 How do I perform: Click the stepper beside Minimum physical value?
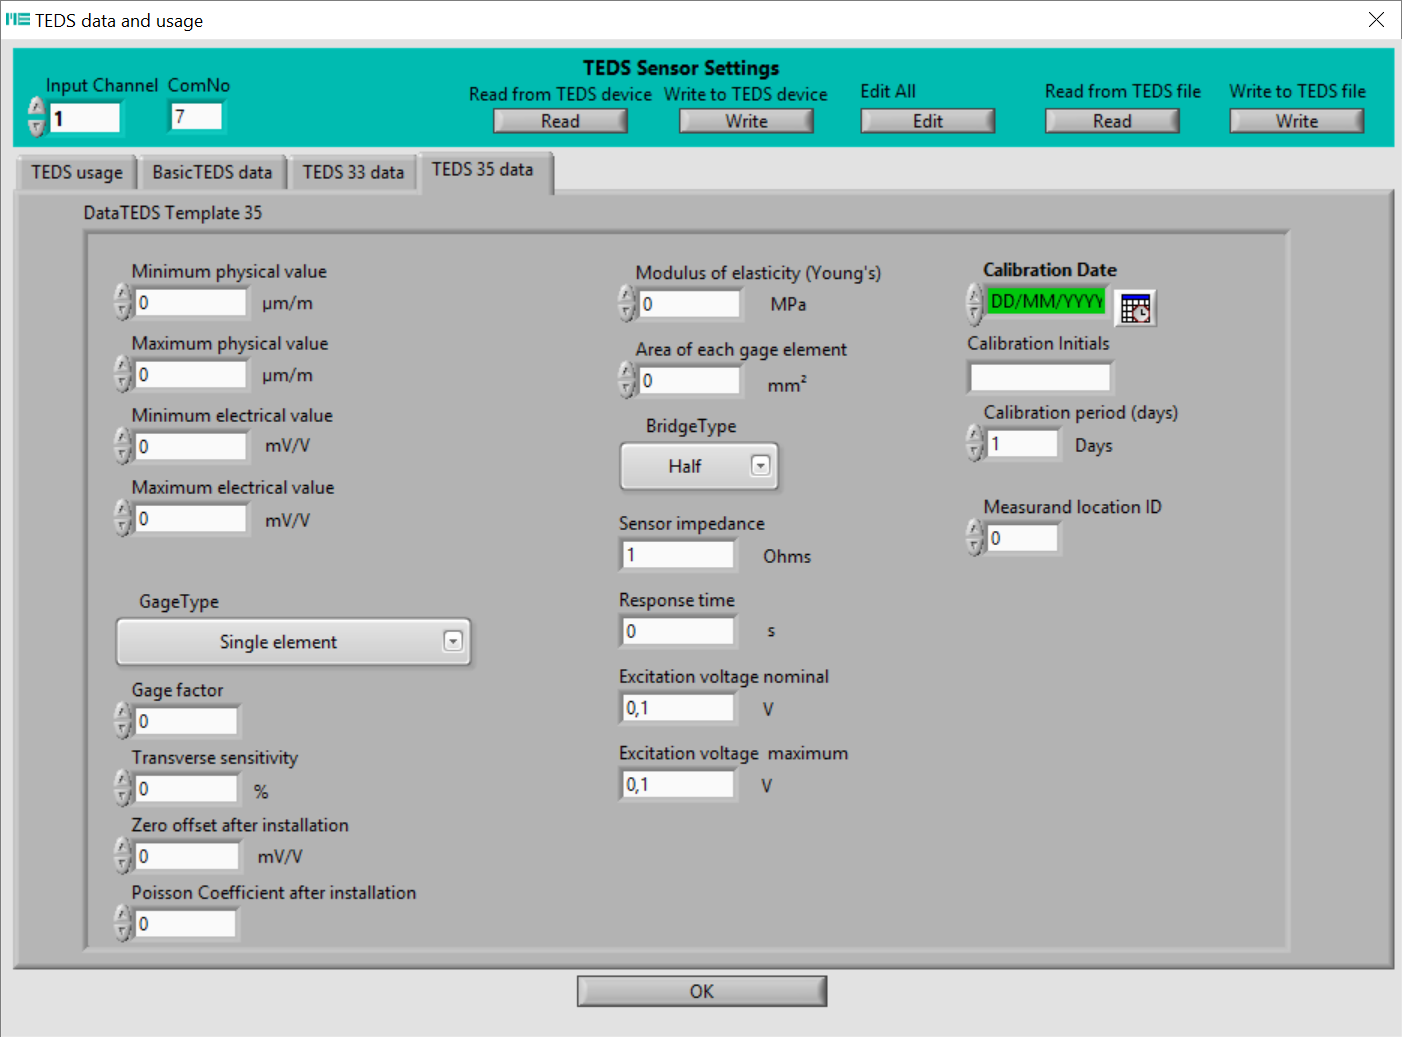point(123,302)
